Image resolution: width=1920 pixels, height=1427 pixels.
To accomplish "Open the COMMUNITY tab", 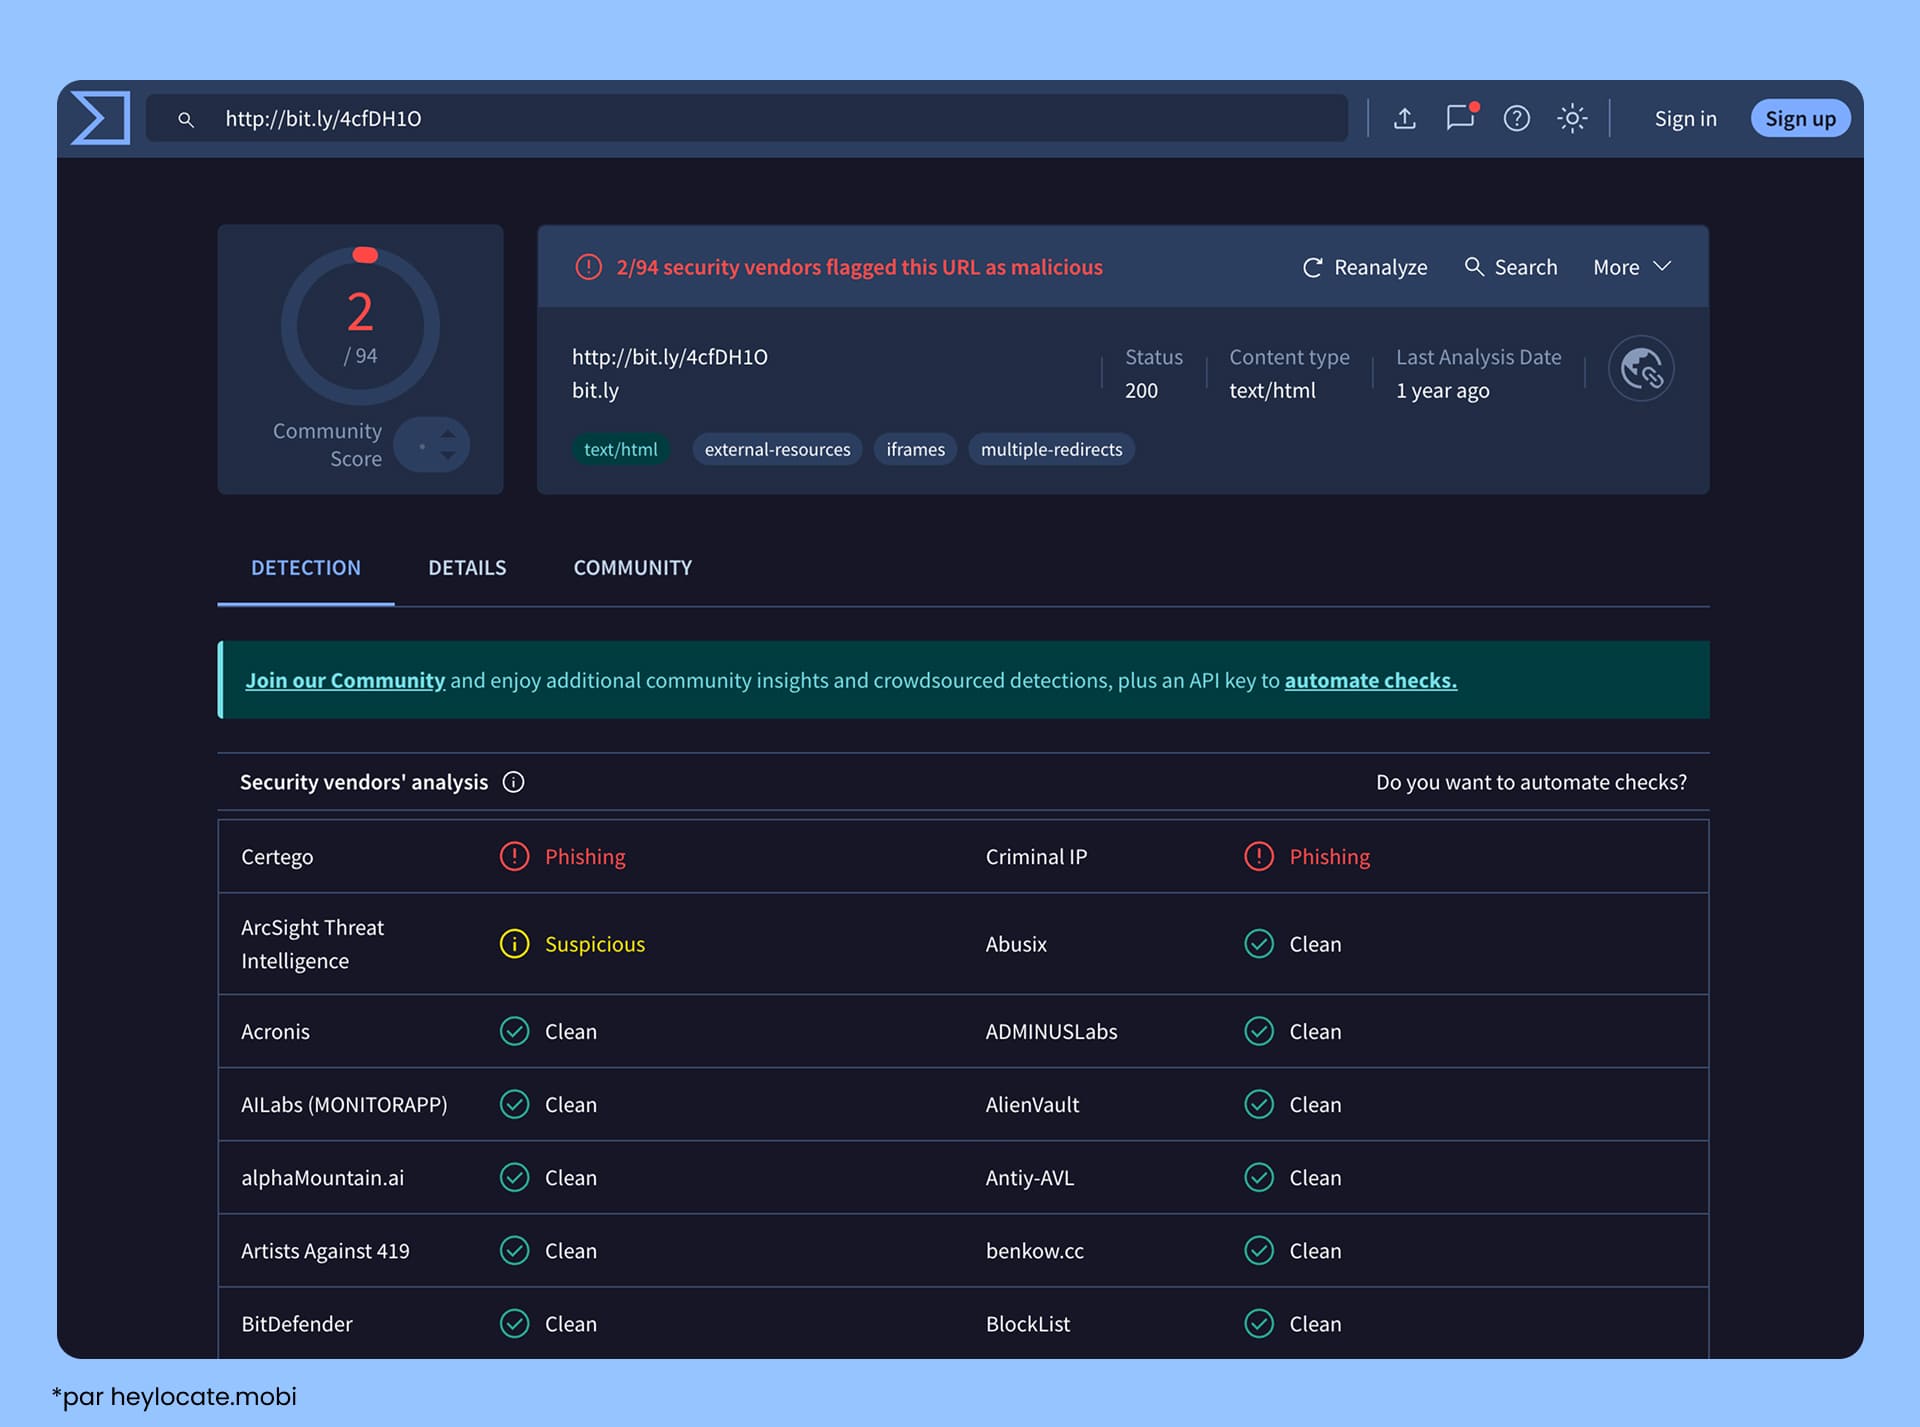I will pyautogui.click(x=632, y=567).
